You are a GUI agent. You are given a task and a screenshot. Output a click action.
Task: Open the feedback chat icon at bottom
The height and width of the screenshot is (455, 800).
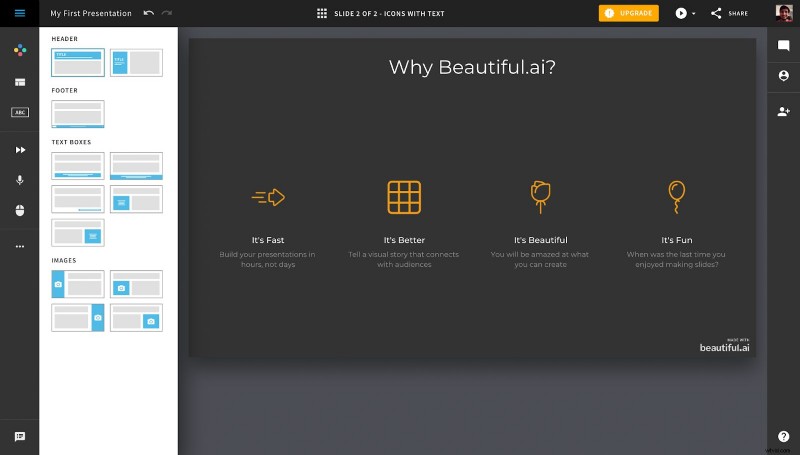(x=20, y=436)
